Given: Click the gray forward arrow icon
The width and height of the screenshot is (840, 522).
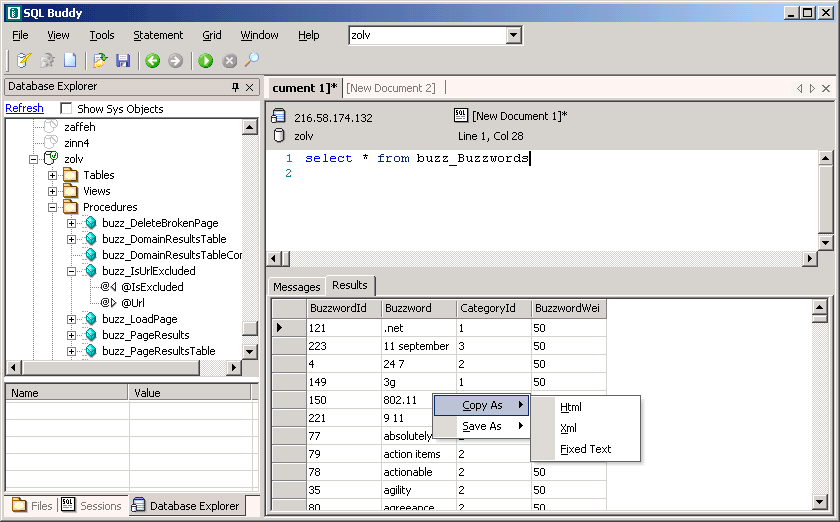Looking at the screenshot, I should pos(175,61).
